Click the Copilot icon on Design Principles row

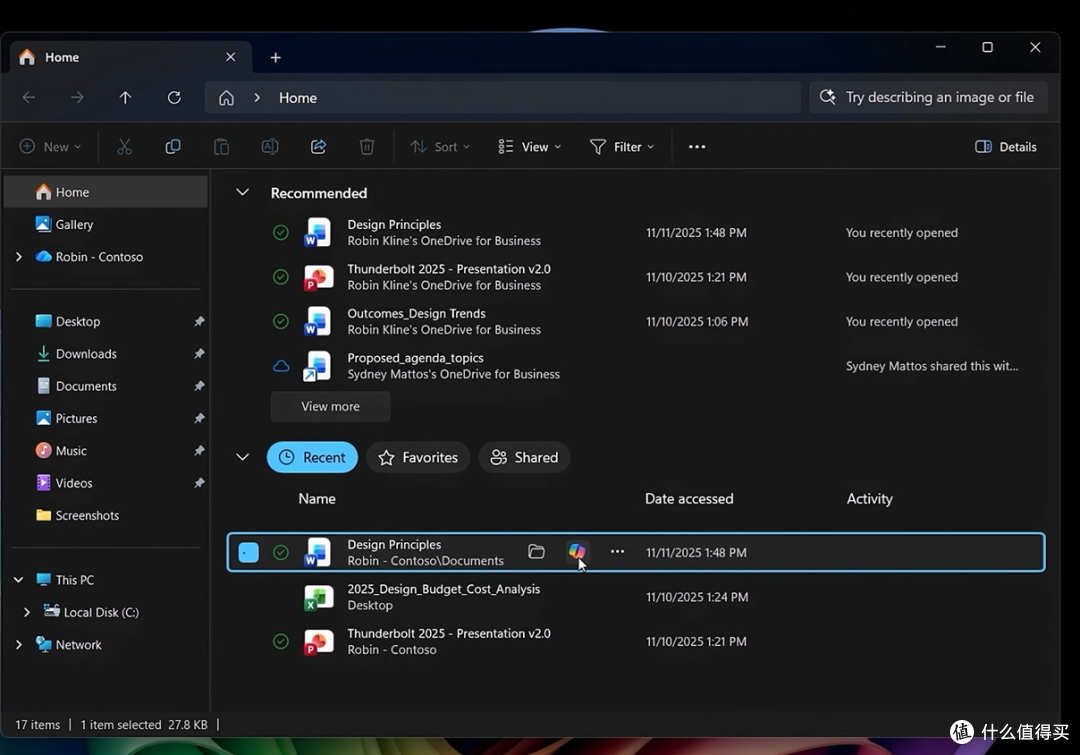[x=577, y=551]
